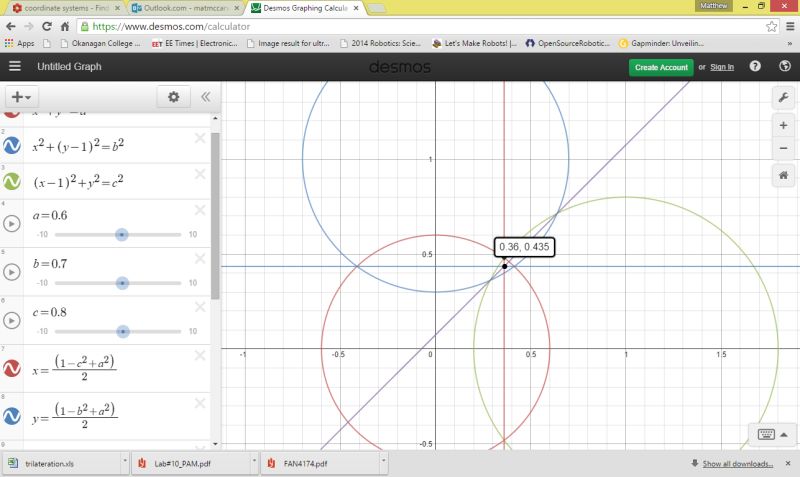The height and width of the screenshot is (477, 800).
Task: Play the slider animation for c
Action: click(12, 320)
